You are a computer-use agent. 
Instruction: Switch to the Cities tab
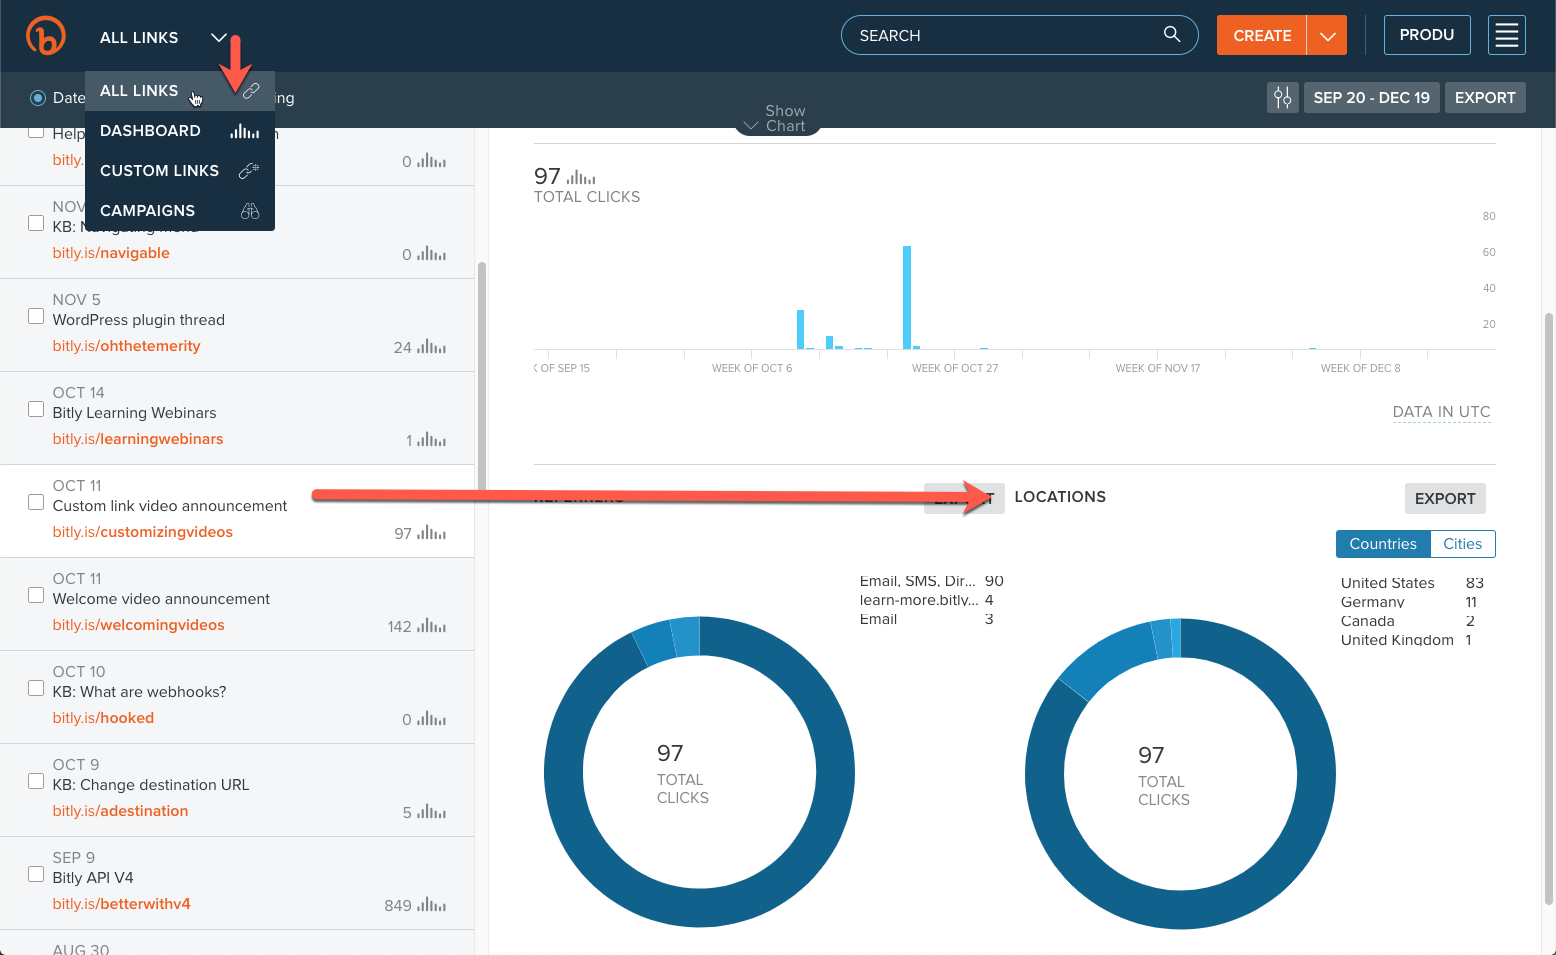click(1462, 544)
